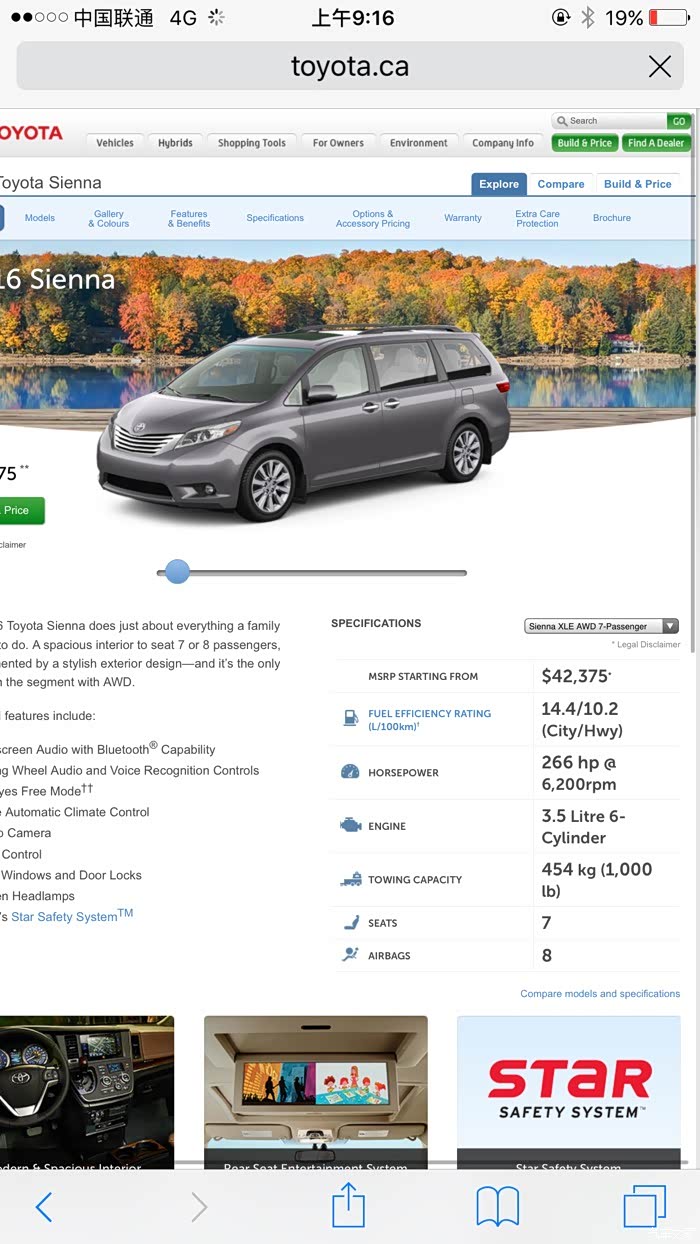700x1244 pixels.
Task: Expand the Vehicles navigation menu
Action: tap(115, 143)
